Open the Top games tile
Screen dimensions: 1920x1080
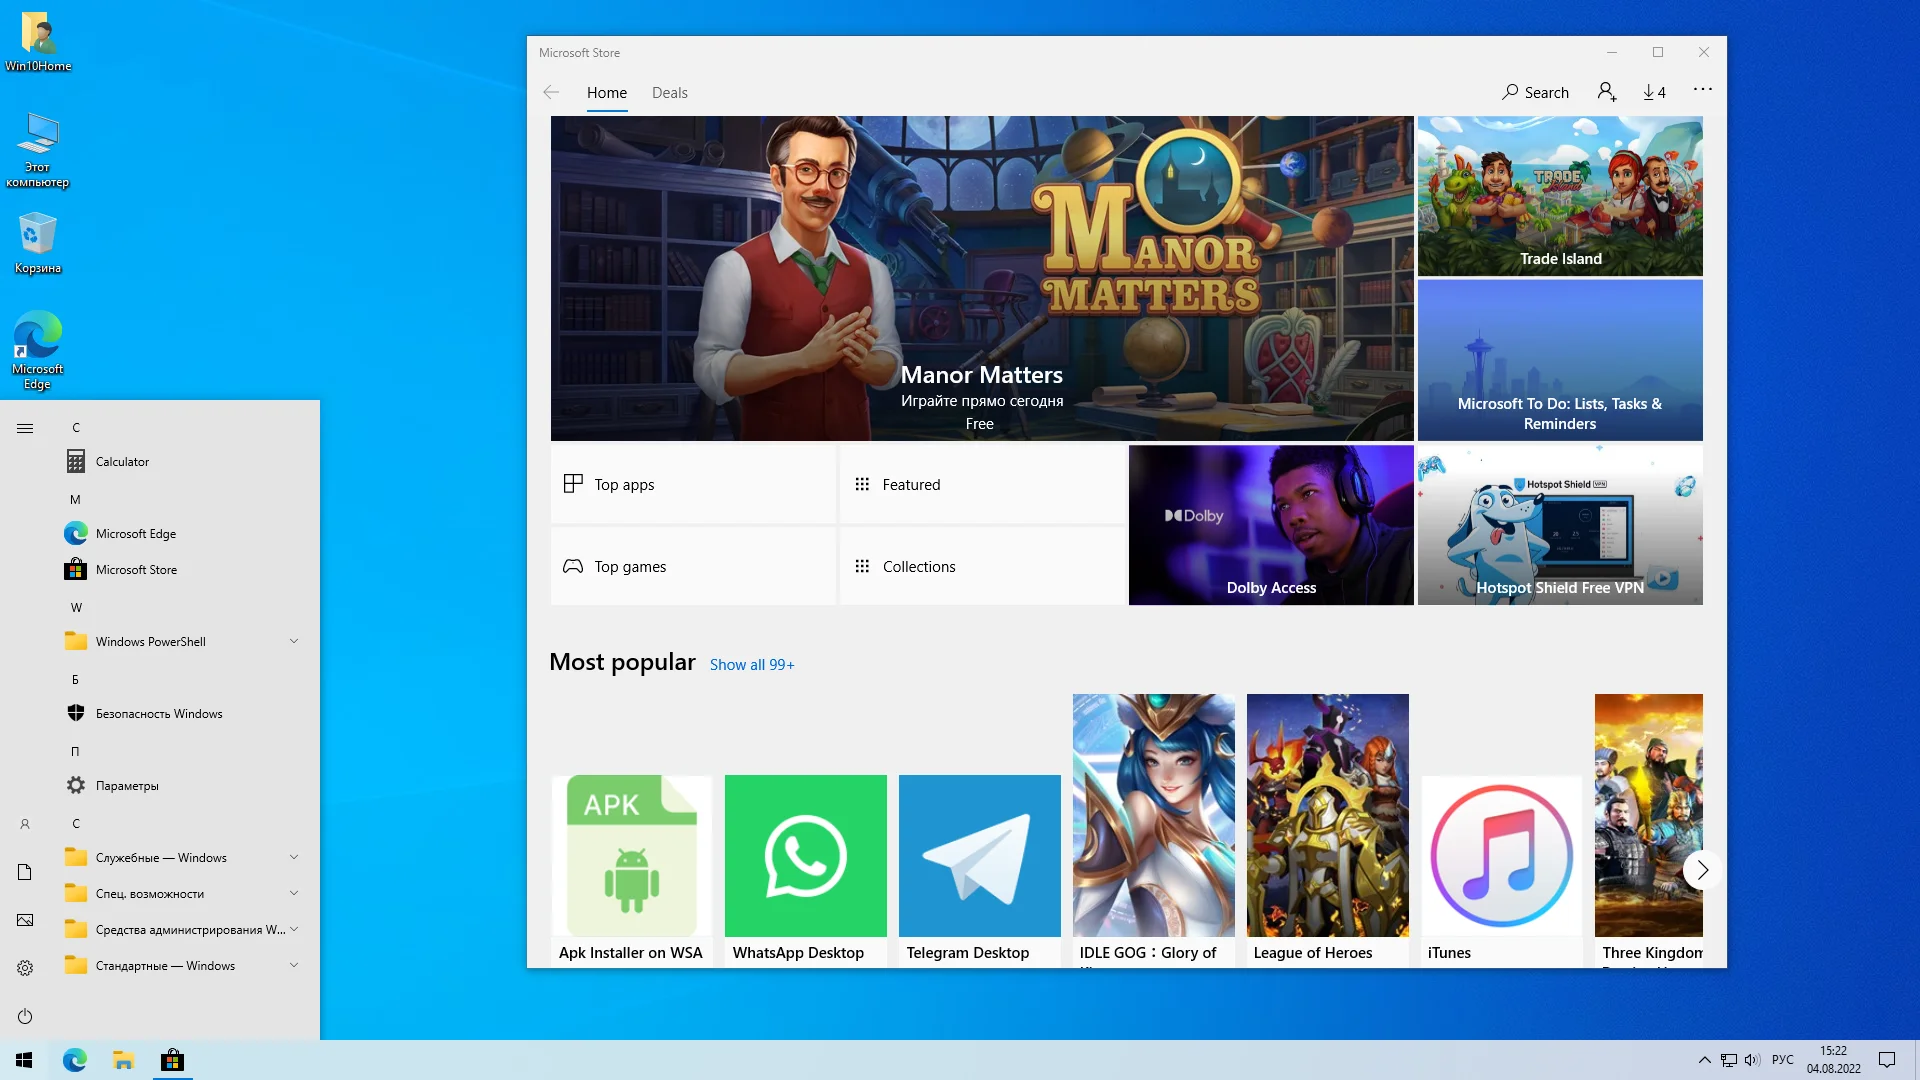692,566
